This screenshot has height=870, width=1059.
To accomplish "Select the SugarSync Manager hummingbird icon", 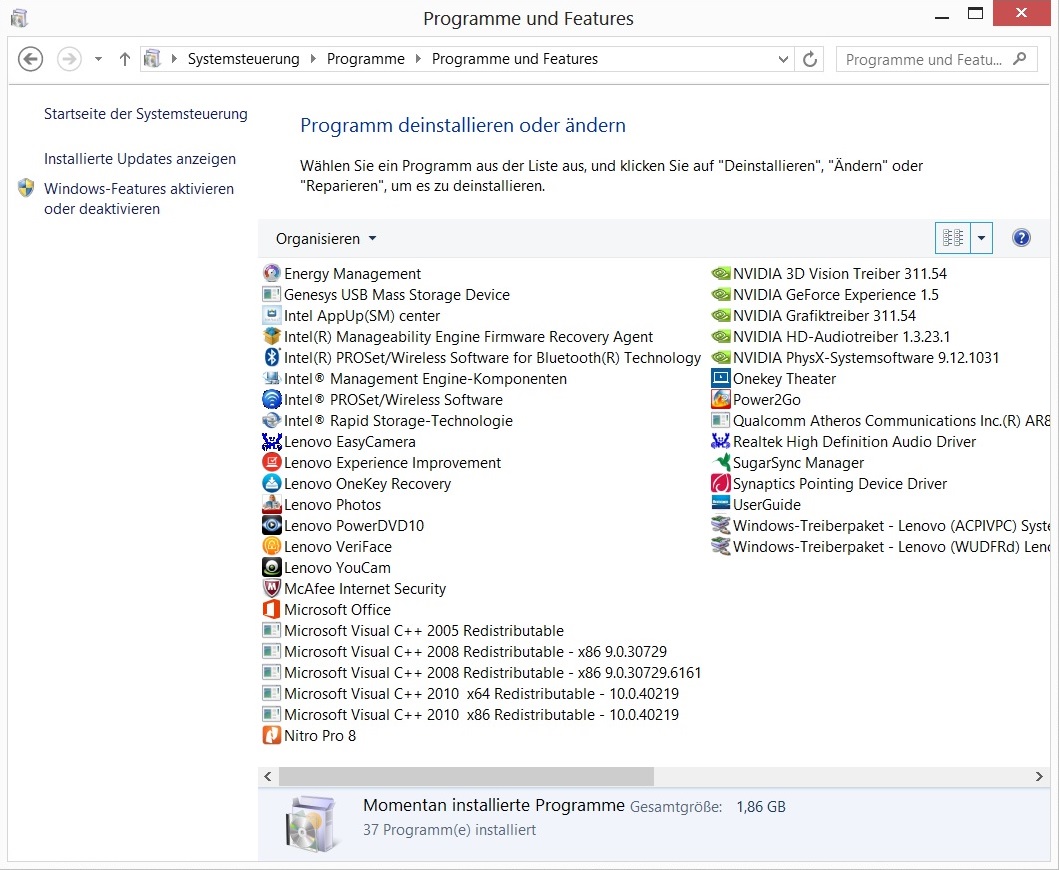I will pyautogui.click(x=721, y=462).
